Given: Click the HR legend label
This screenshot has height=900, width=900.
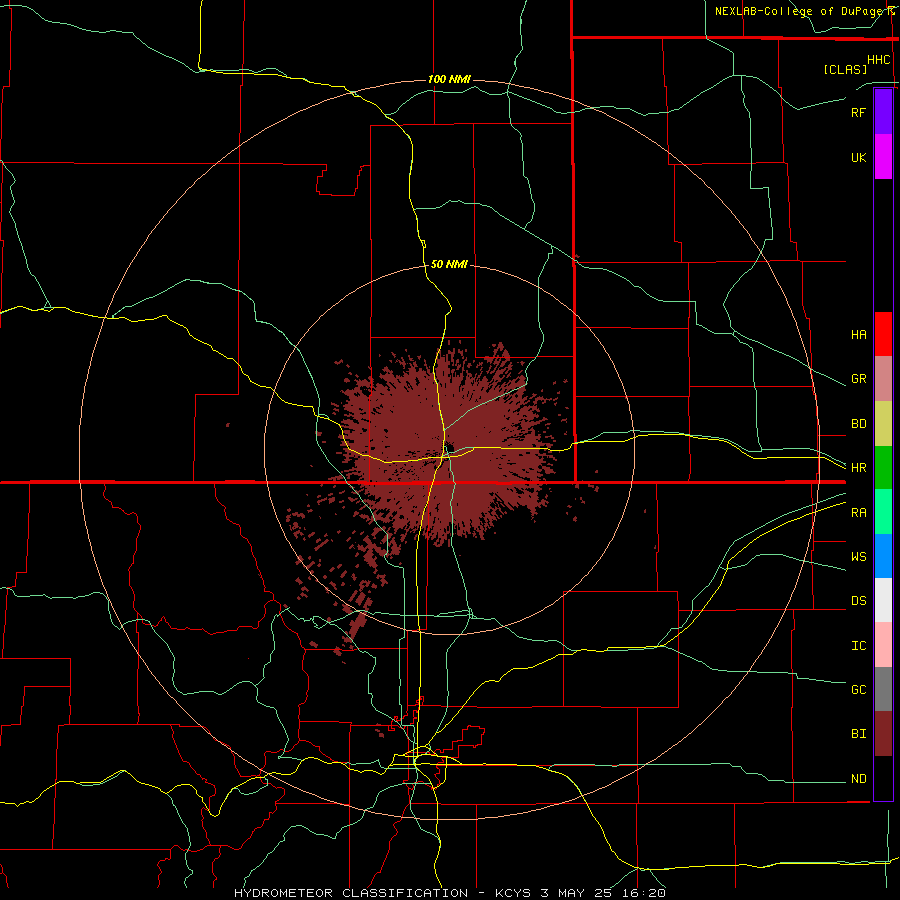Looking at the screenshot, I should (858, 468).
